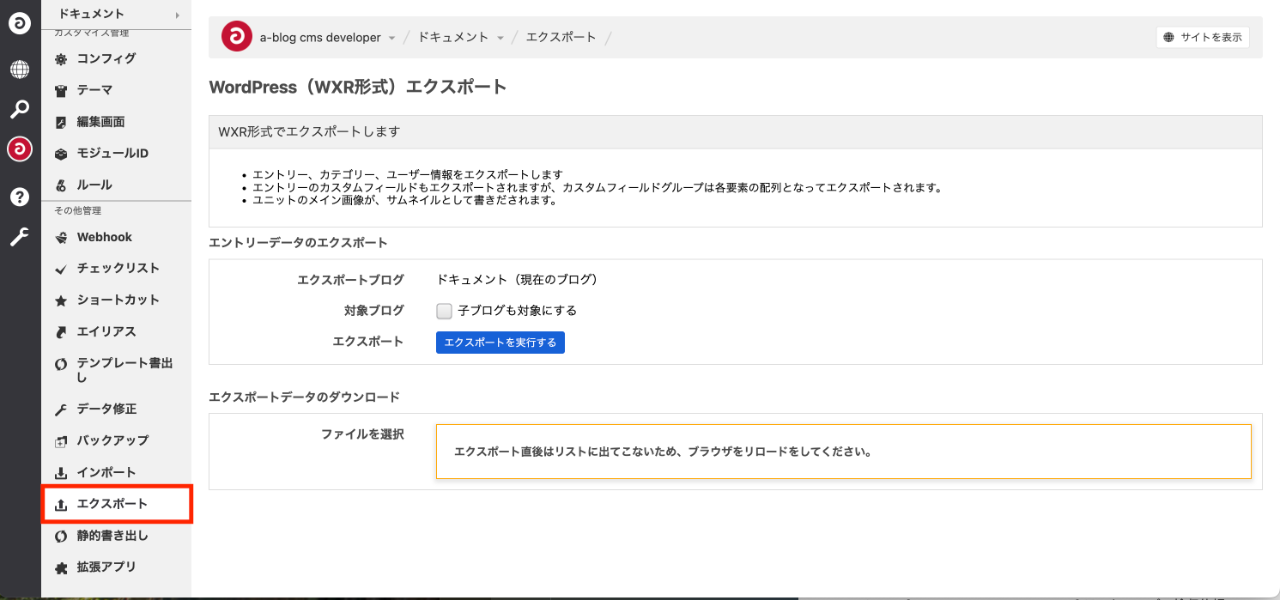Click the icon beside ルール
The image size is (1280, 600).
point(61,185)
